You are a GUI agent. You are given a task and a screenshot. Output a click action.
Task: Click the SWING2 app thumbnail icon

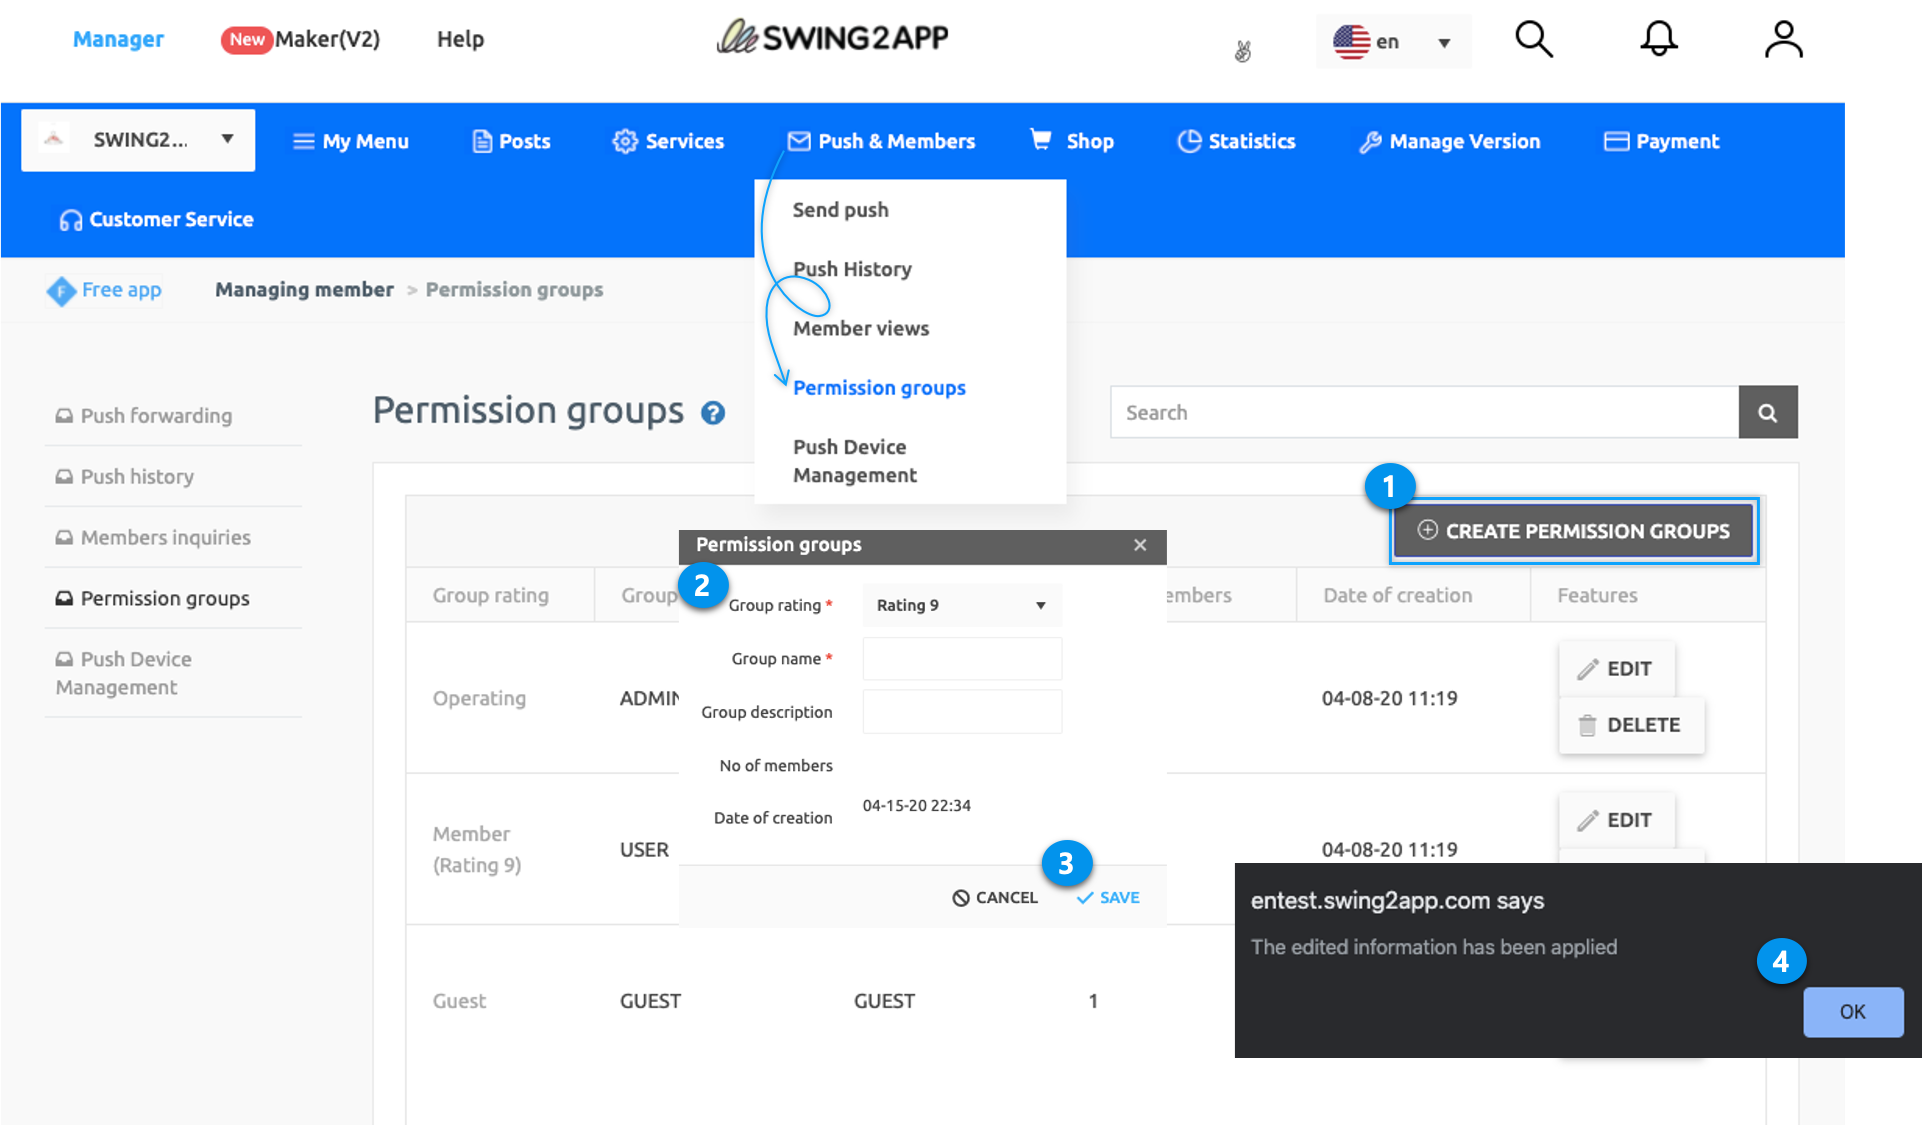click(x=54, y=139)
